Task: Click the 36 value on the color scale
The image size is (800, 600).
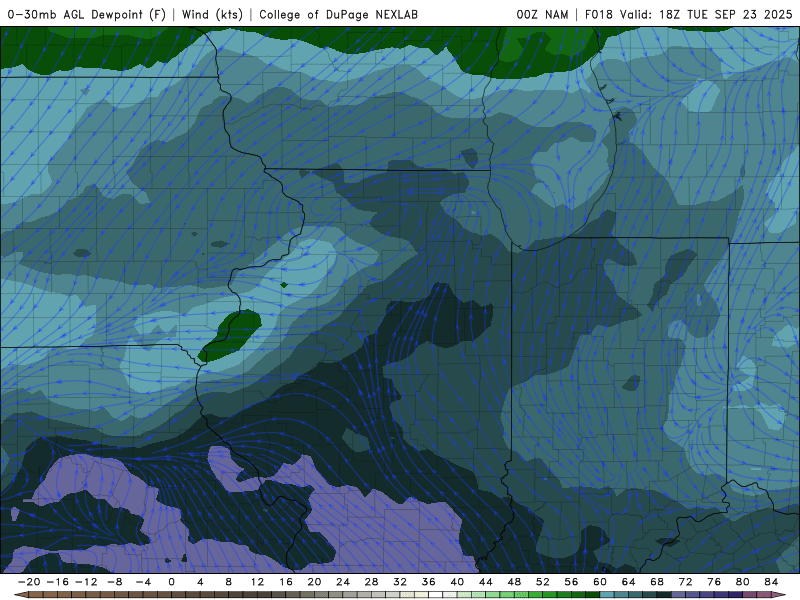Action: pyautogui.click(x=429, y=582)
